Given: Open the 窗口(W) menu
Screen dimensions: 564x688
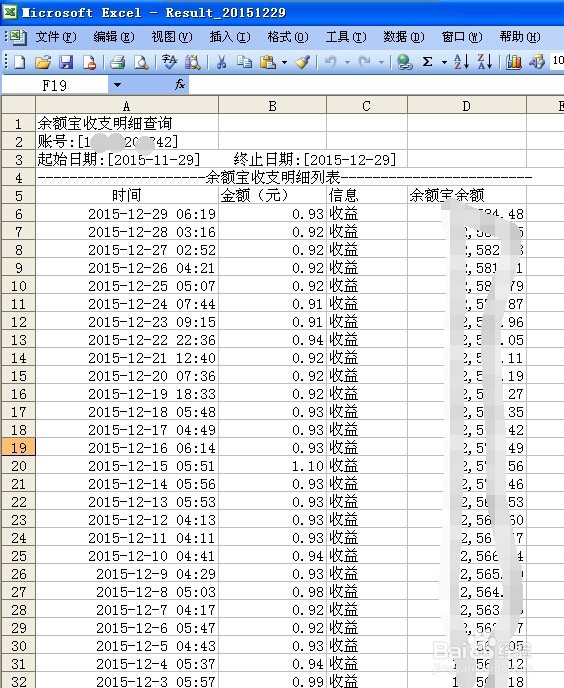Looking at the screenshot, I should (x=462, y=37).
